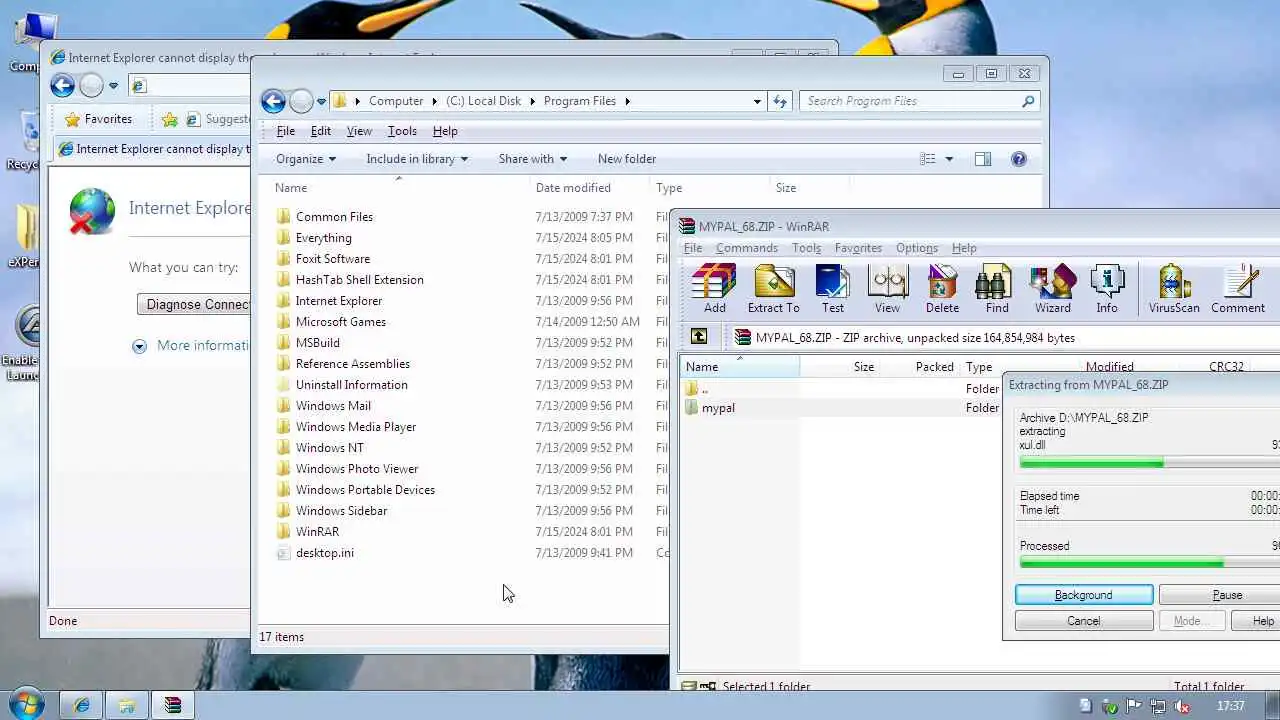This screenshot has width=1280, height=720.
Task: Launch the Wizard icon in WinRAR
Action: (x=1052, y=289)
